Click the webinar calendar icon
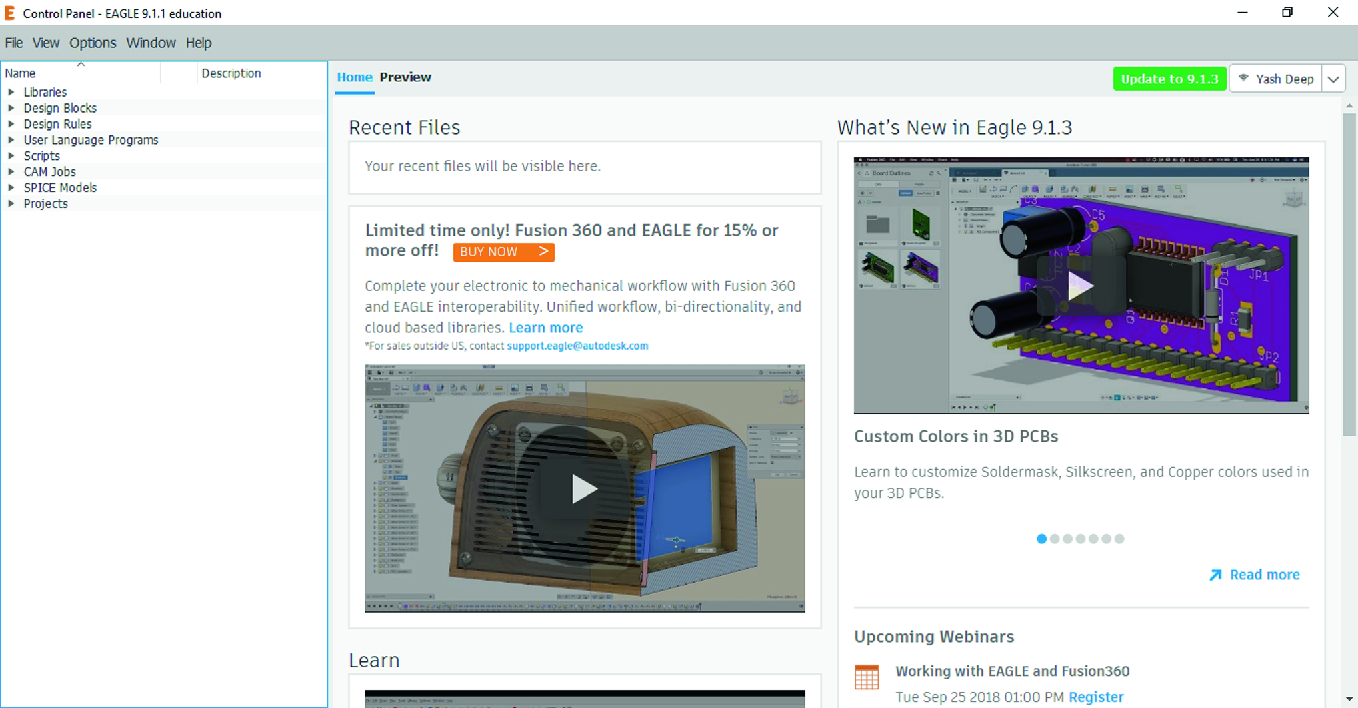This screenshot has height=708, width=1358. pyautogui.click(x=867, y=677)
